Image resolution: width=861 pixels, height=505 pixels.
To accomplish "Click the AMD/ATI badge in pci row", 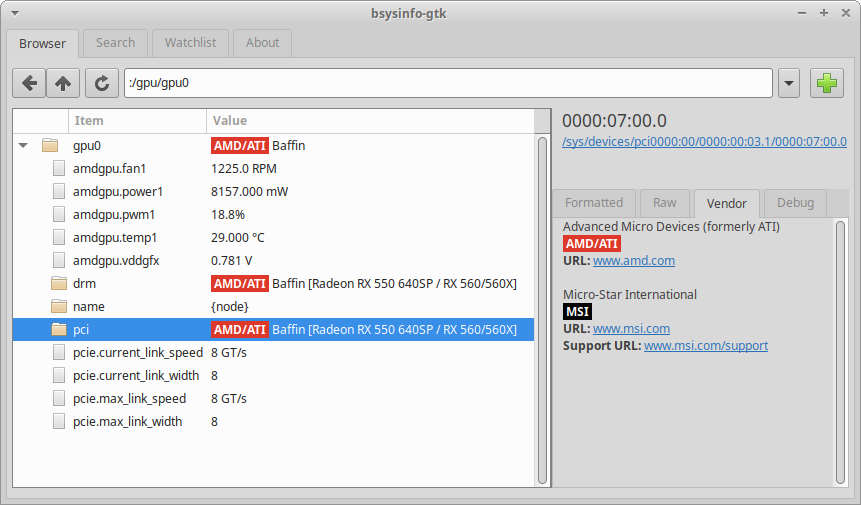I will click(239, 329).
